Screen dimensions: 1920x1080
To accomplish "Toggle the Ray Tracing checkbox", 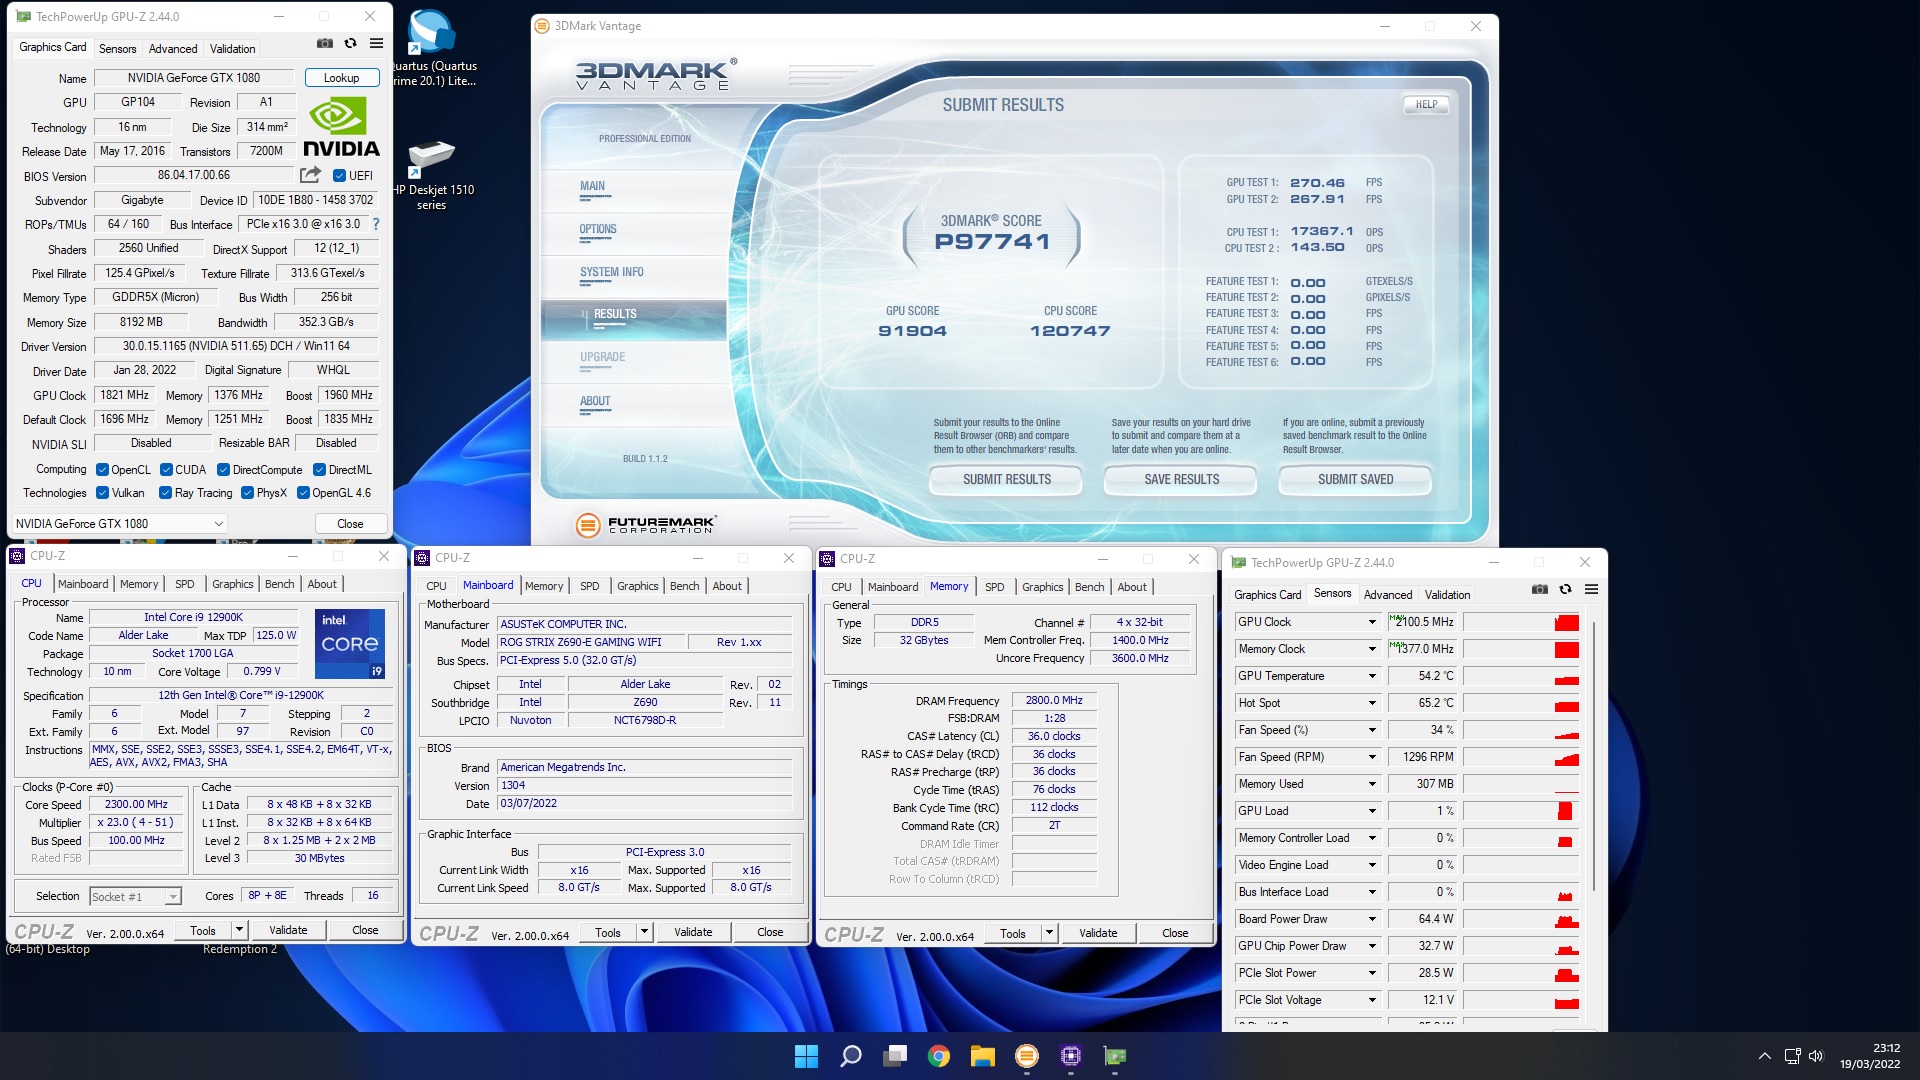I will point(166,493).
